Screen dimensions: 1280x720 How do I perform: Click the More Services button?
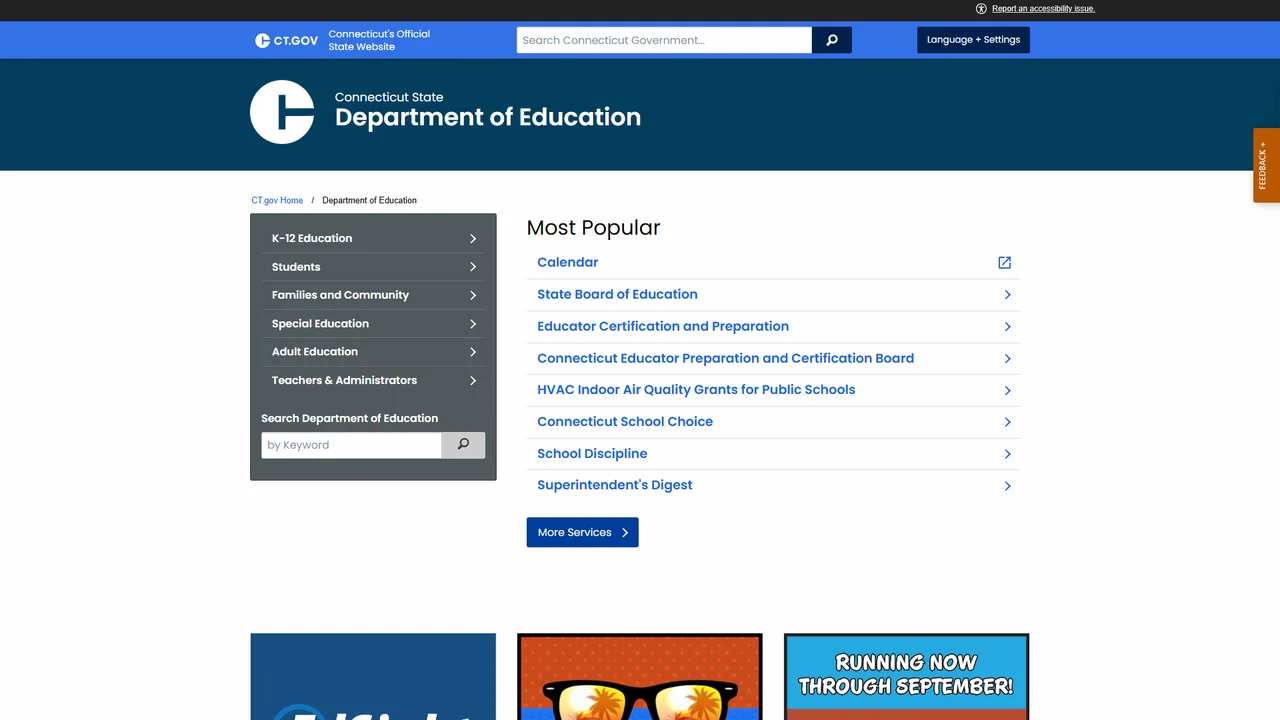582,532
